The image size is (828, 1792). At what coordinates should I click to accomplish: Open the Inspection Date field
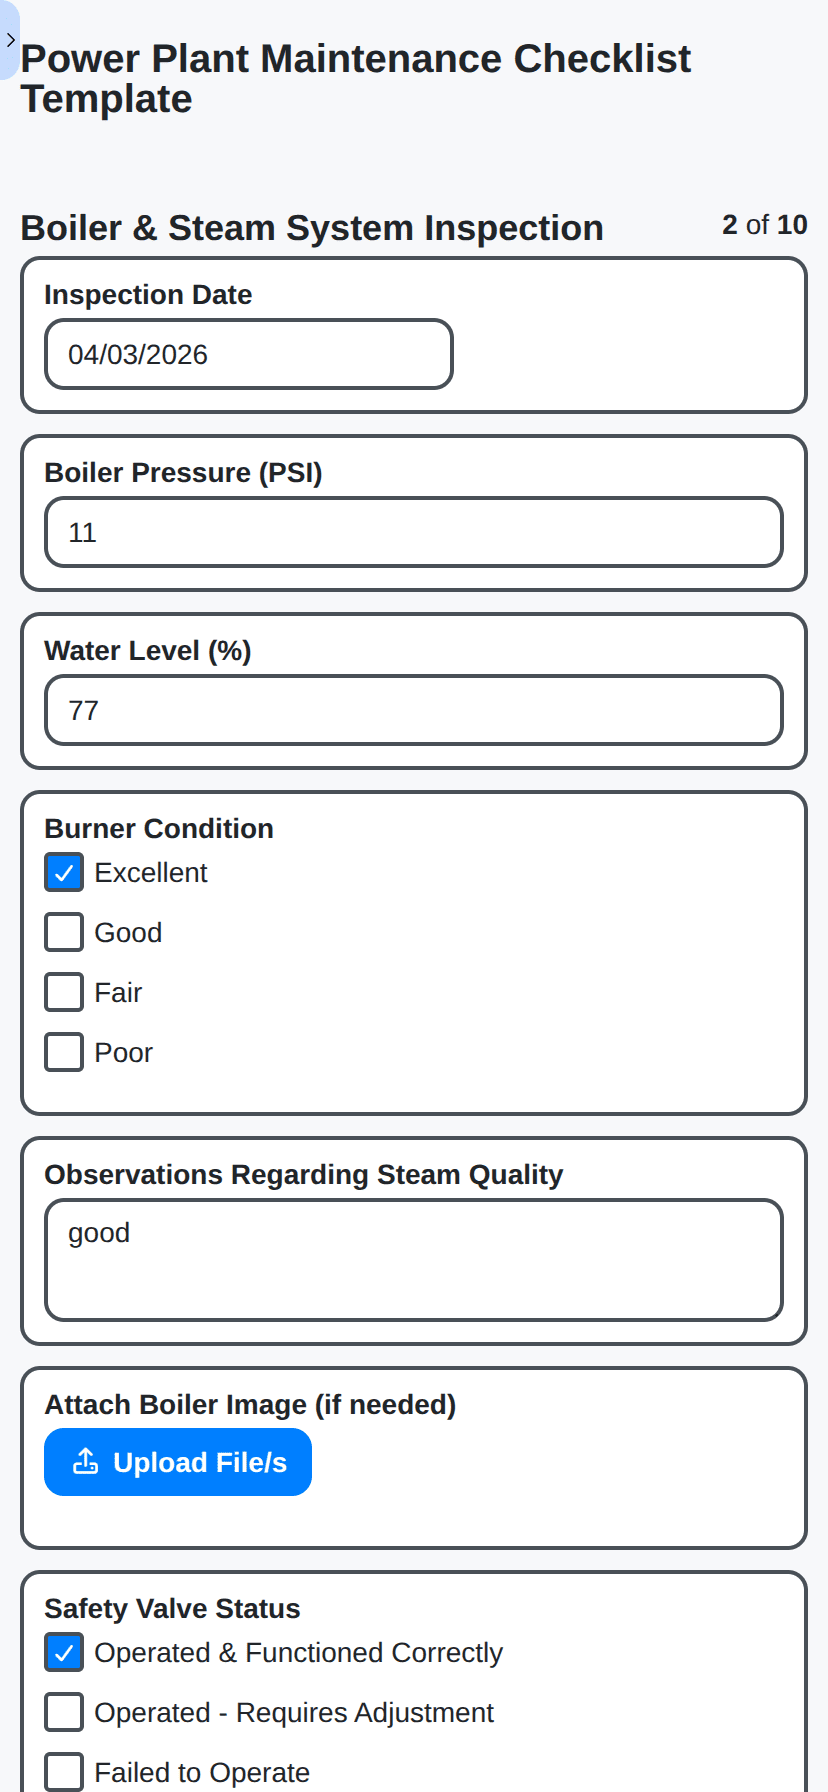[x=248, y=354]
